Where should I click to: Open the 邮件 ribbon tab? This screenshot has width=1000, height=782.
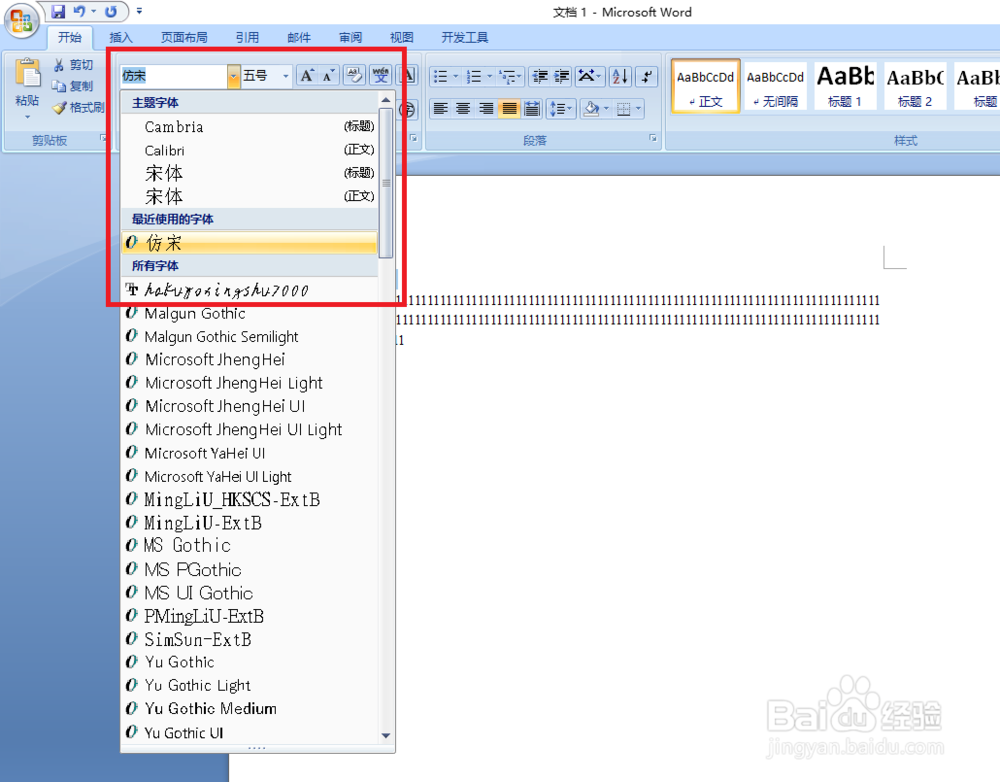(x=298, y=38)
